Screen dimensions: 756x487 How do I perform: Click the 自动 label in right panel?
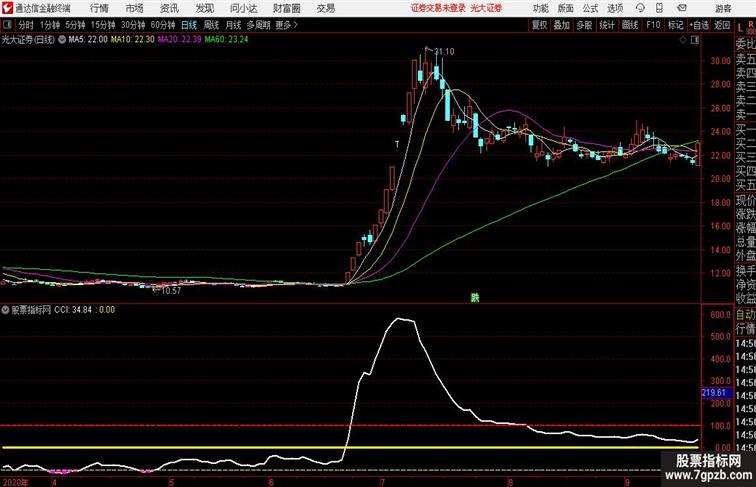click(x=745, y=315)
